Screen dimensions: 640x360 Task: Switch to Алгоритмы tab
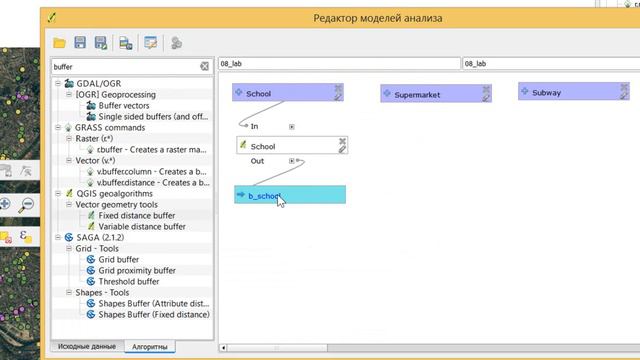[x=150, y=347]
